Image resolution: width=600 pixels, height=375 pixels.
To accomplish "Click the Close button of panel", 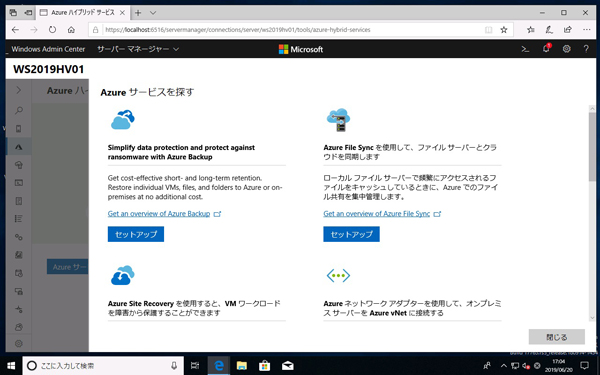I will click(557, 337).
